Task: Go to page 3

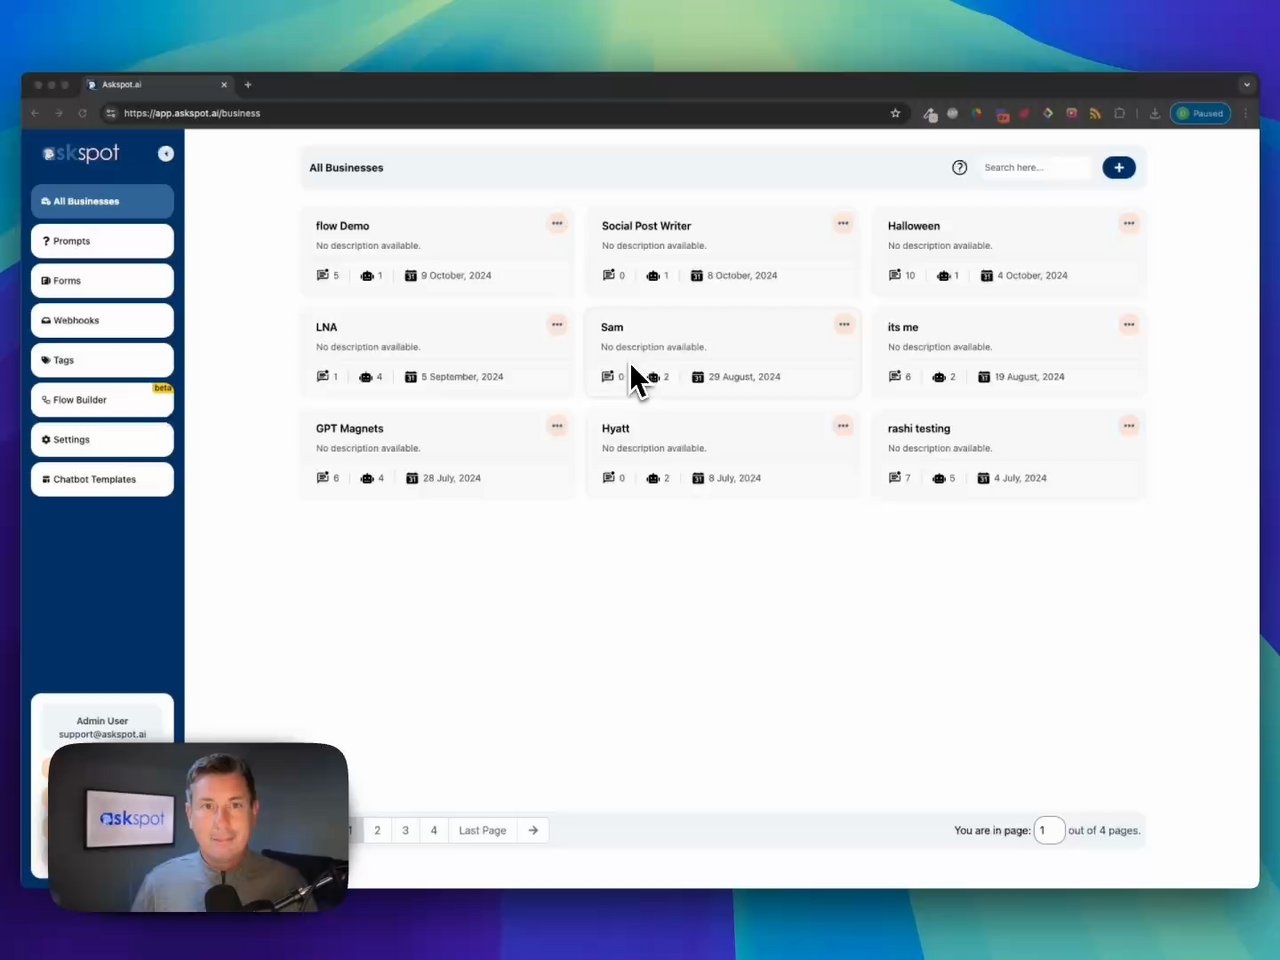Action: tap(405, 830)
